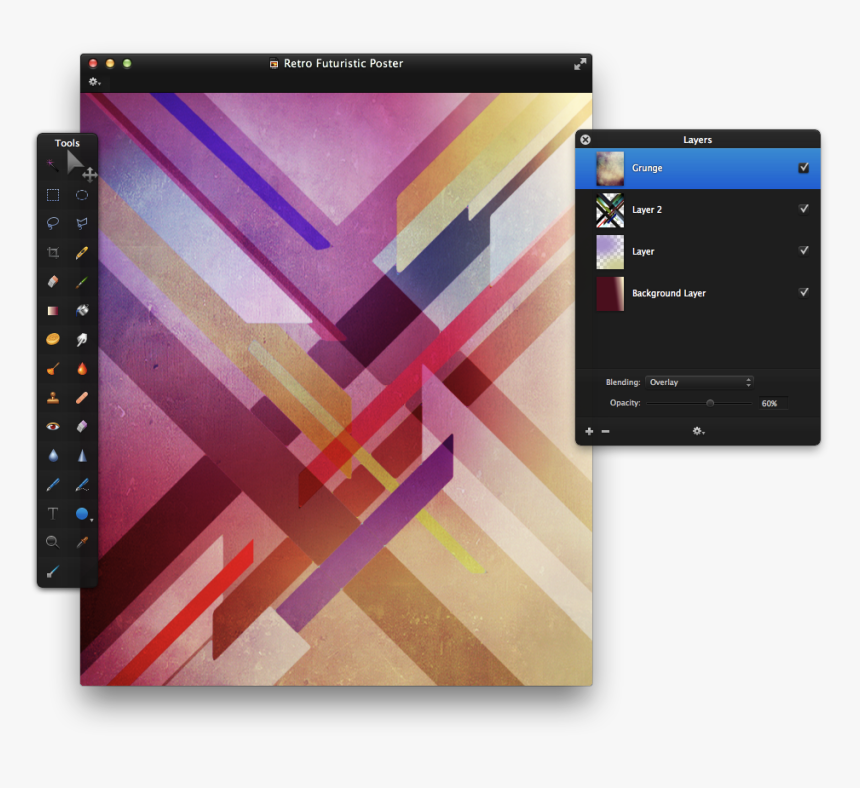Select the Magic Wand tool

click(53, 164)
